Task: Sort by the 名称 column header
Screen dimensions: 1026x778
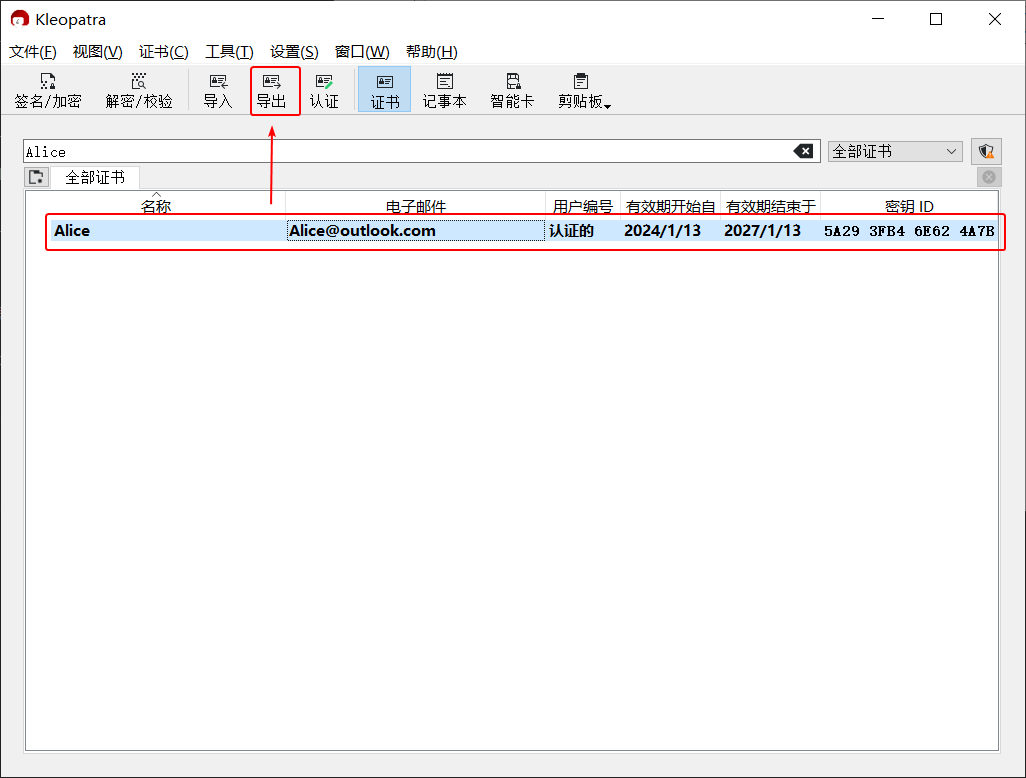Action: point(156,206)
